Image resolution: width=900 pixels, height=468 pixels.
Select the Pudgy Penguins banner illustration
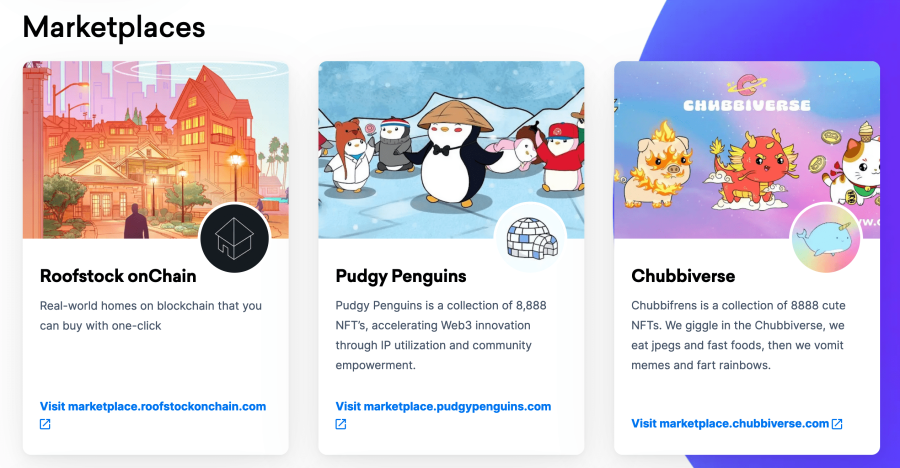pyautogui.click(x=451, y=150)
